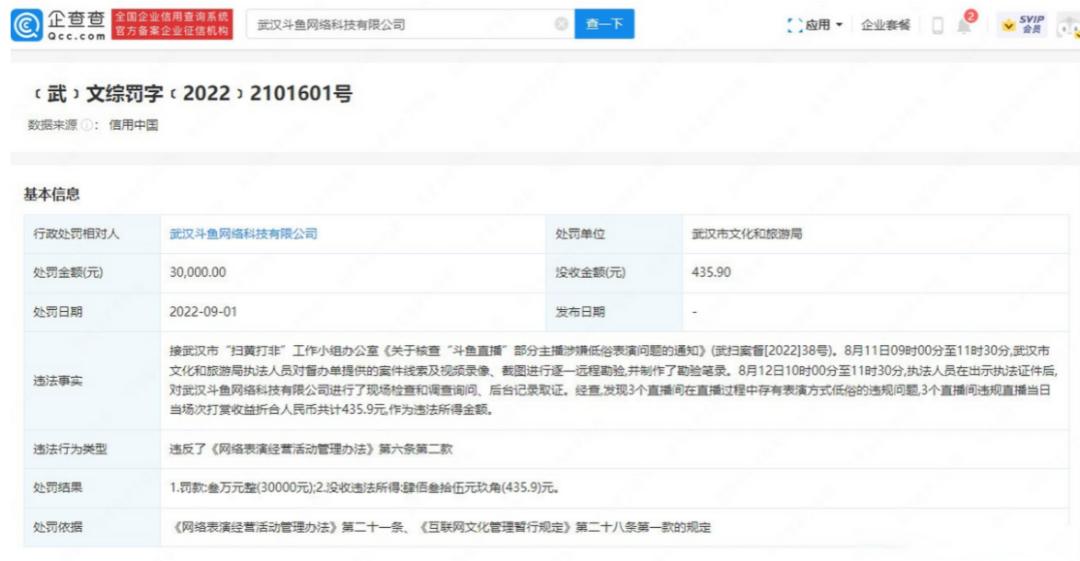Image resolution: width=1080 pixels, height=561 pixels.
Task: Click the 处罚单位 label cell
Action: click(x=614, y=234)
